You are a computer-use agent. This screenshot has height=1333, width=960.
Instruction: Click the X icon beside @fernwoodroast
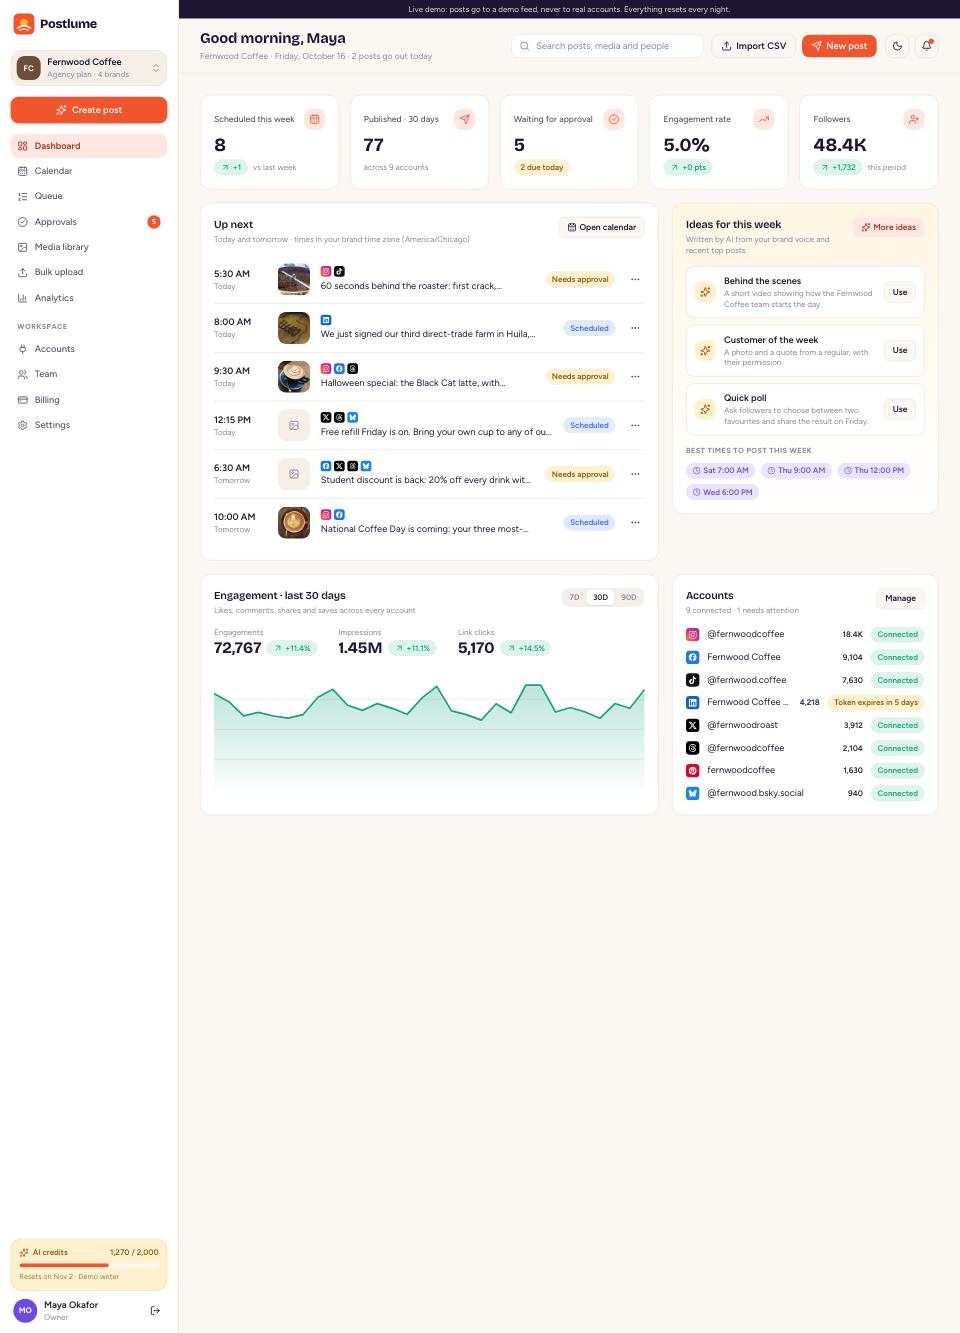tap(692, 725)
